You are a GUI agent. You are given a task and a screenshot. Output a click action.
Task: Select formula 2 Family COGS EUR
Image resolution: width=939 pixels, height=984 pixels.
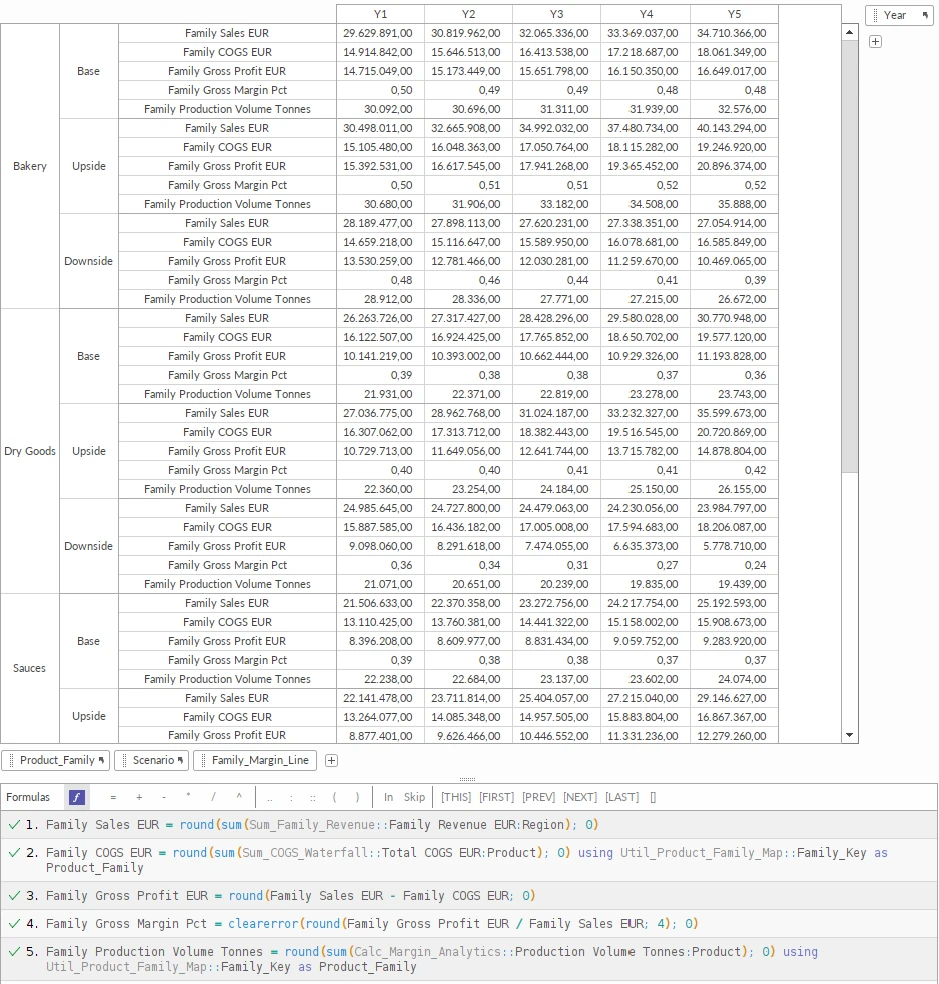[x=469, y=860]
